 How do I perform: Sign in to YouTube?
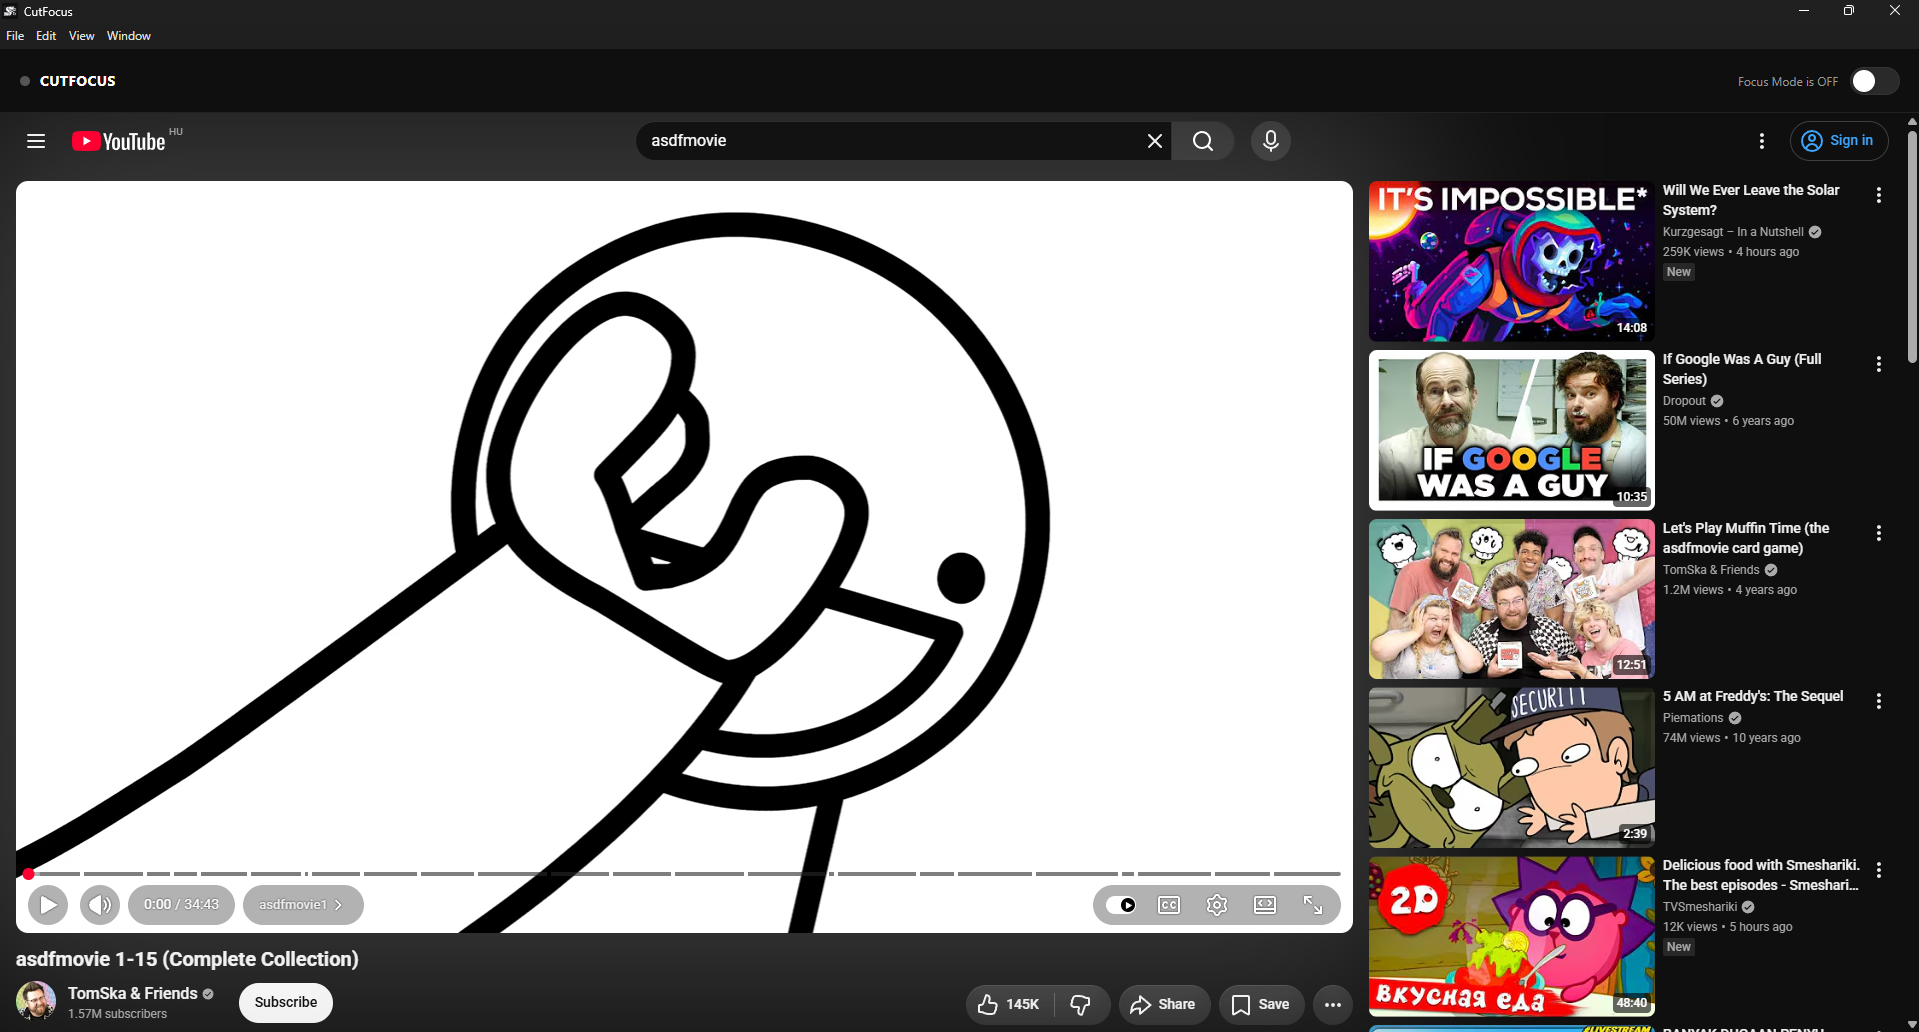(x=1839, y=141)
